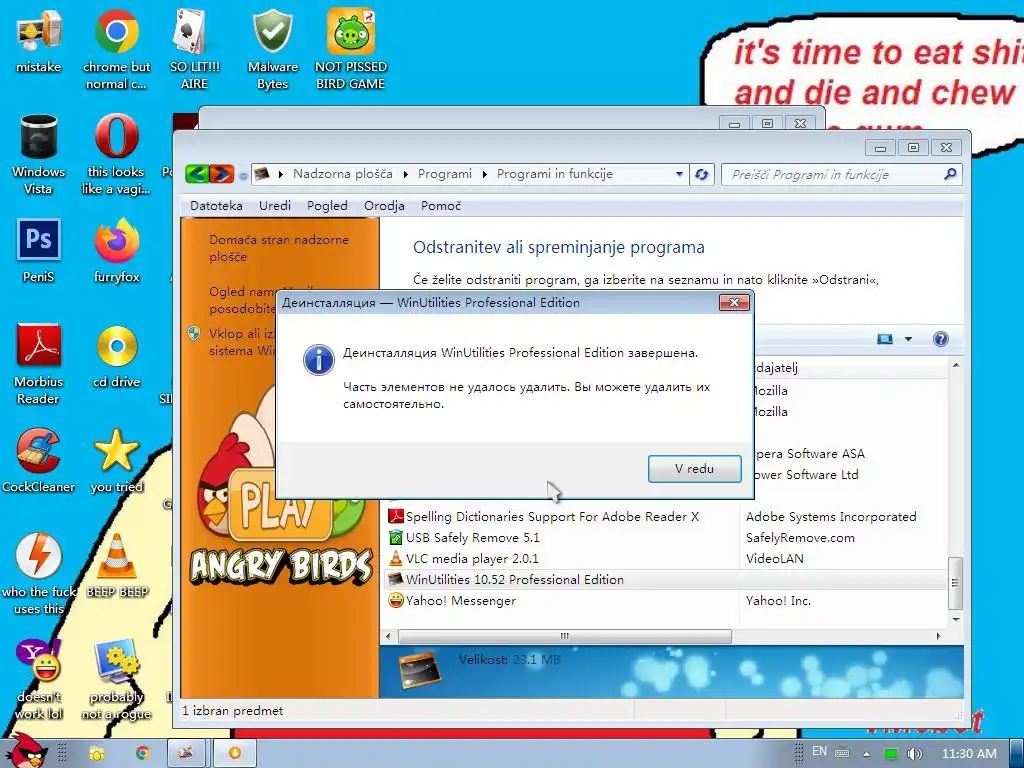1024x768 pixels.
Task: Select 'WinUtilities 10.52 Professional Edition' row
Action: tap(666, 579)
